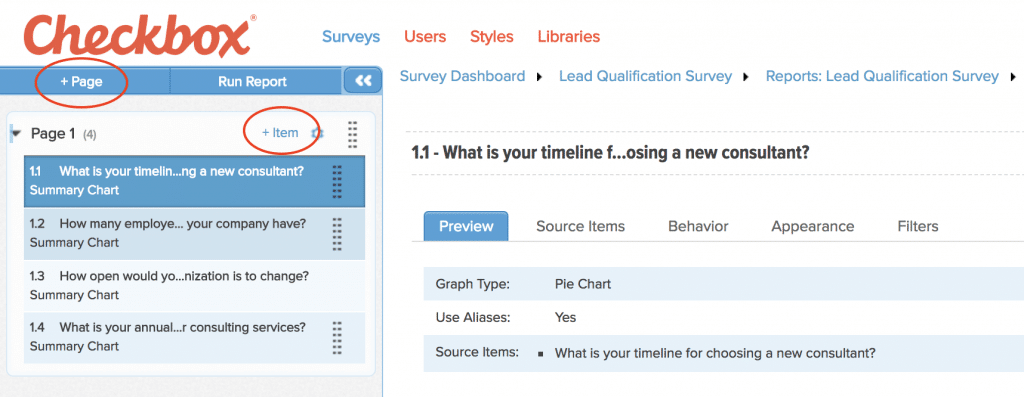Click the Checkbox logo
This screenshot has height=397, width=1024.
click(139, 37)
